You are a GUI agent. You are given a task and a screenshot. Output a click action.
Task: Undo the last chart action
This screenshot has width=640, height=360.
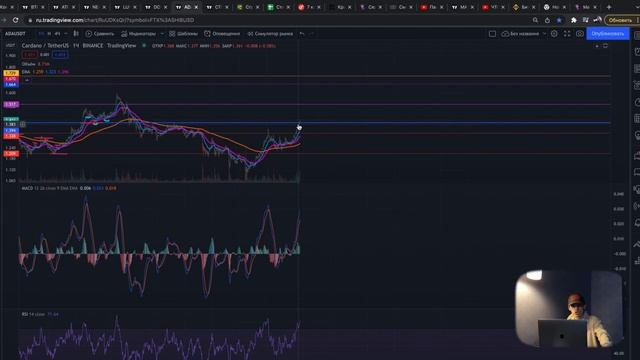302,33
